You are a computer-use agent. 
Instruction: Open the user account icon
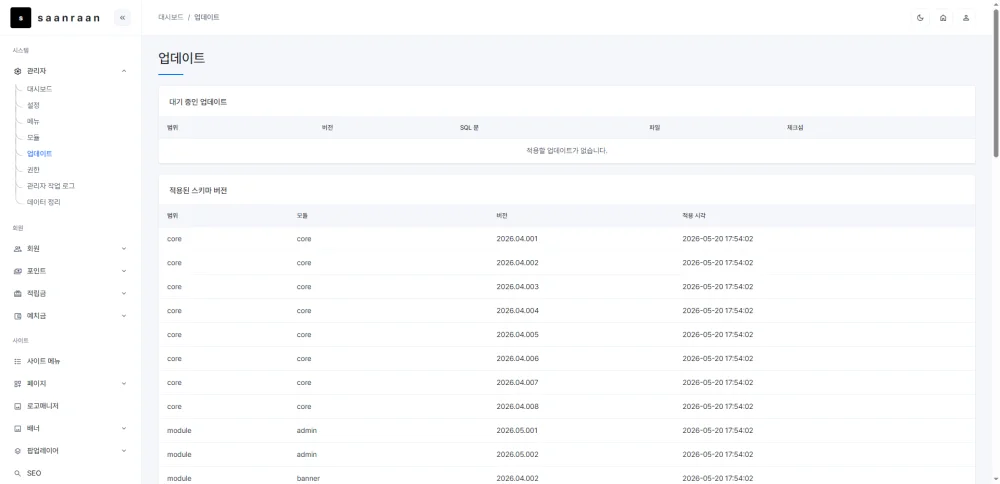pos(966,18)
